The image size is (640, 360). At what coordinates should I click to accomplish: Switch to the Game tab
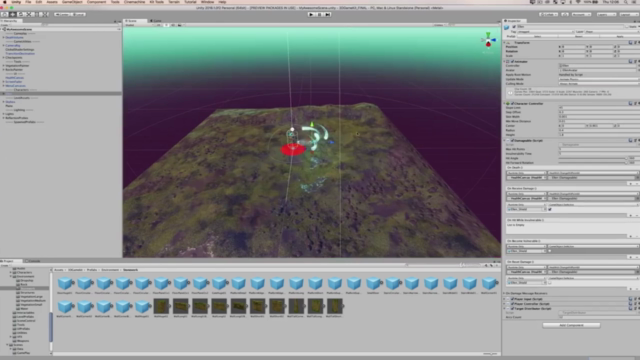(156, 21)
